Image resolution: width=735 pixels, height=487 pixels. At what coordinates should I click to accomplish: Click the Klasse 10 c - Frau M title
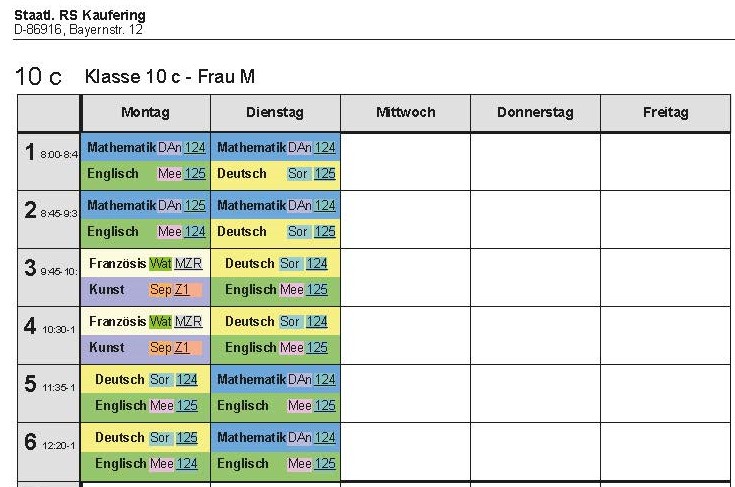pos(170,76)
